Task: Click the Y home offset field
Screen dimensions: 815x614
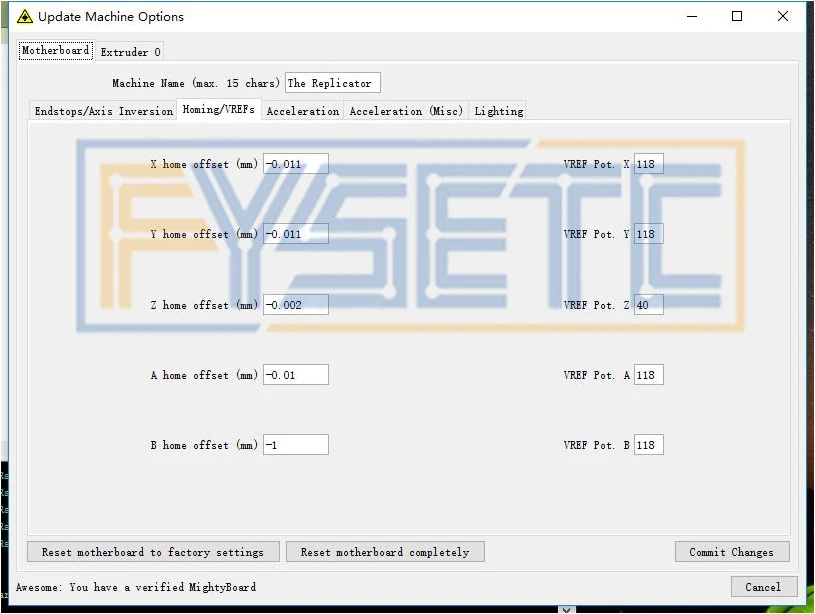Action: [296, 234]
